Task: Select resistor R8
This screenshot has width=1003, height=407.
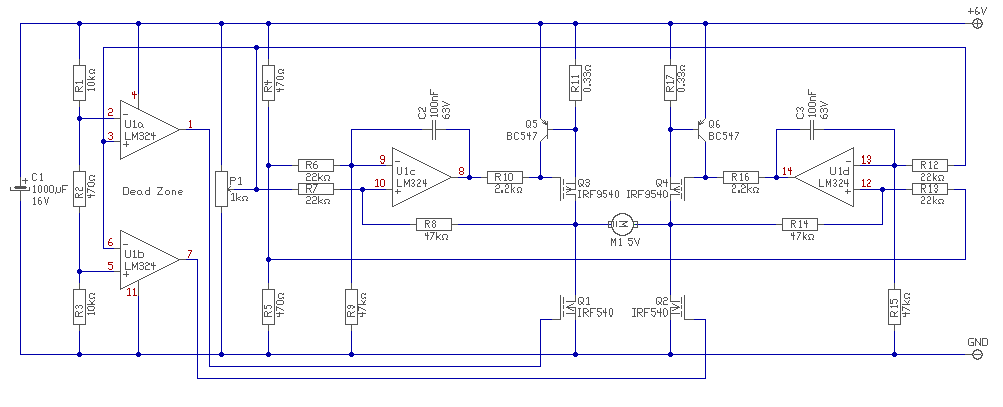Action: [434, 224]
